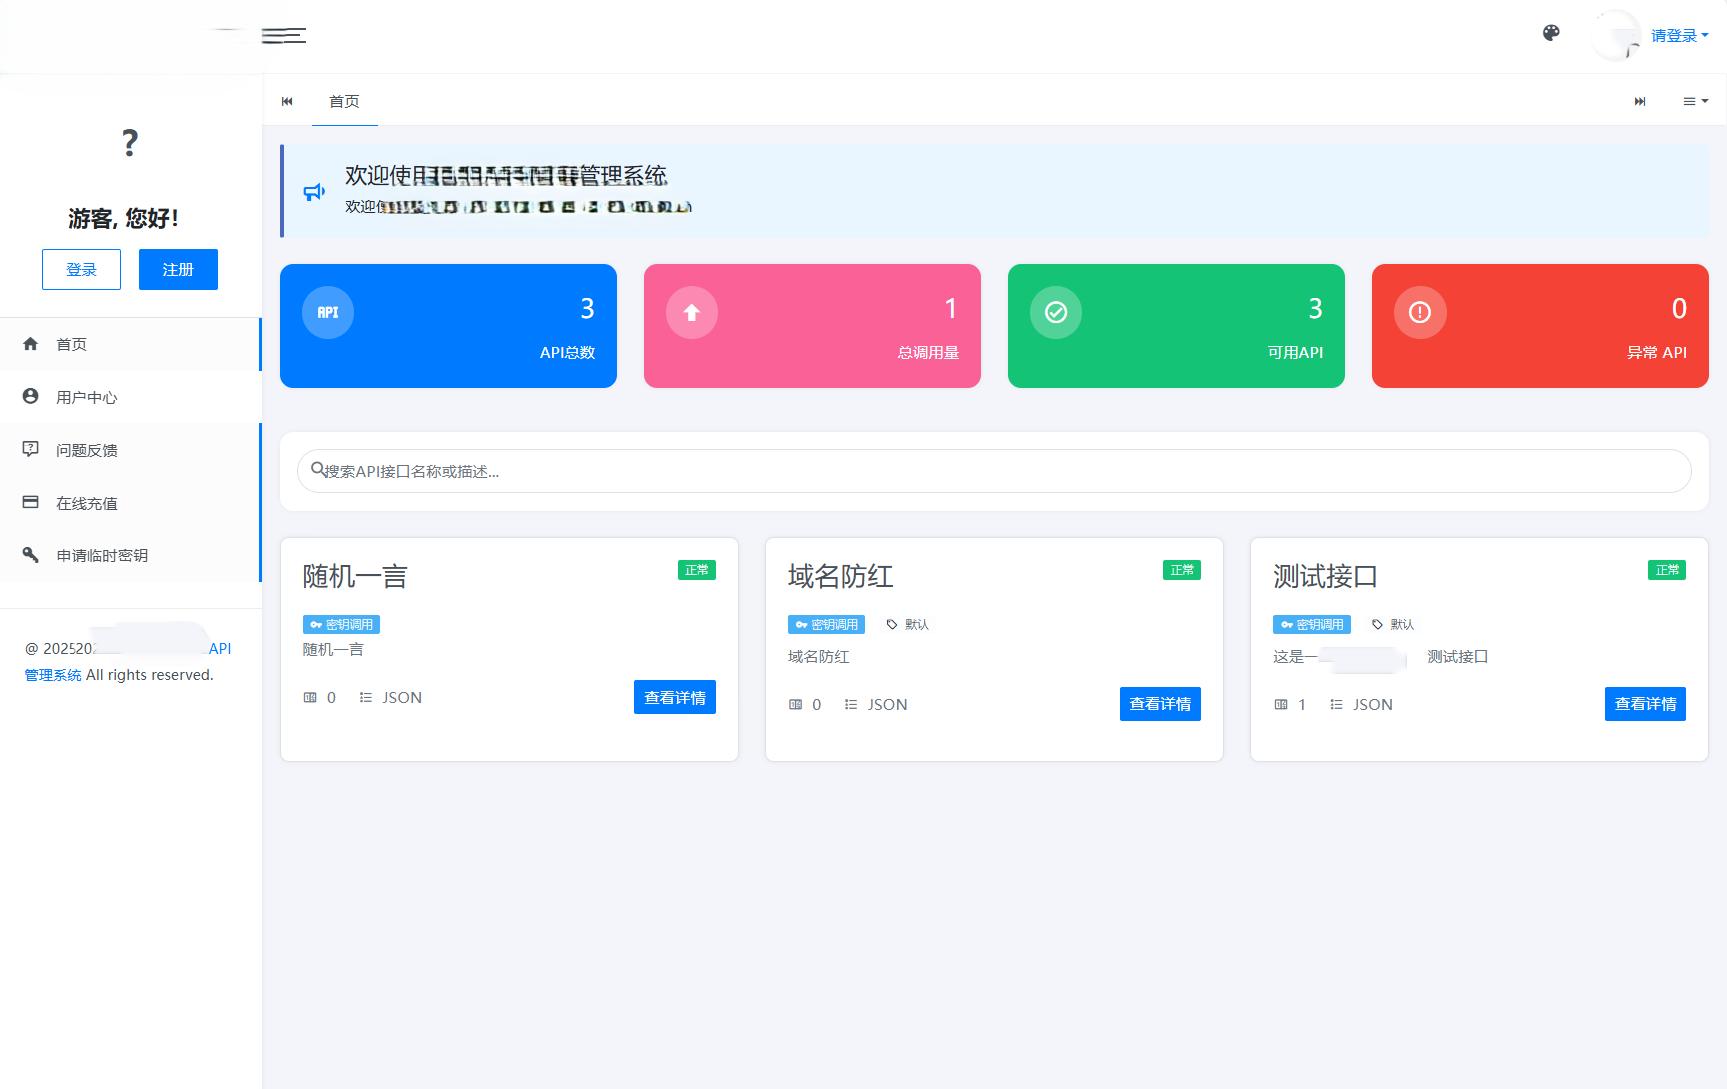This screenshot has height=1089, width=1727.
Task: Click the guest question mark avatar
Action: click(130, 143)
